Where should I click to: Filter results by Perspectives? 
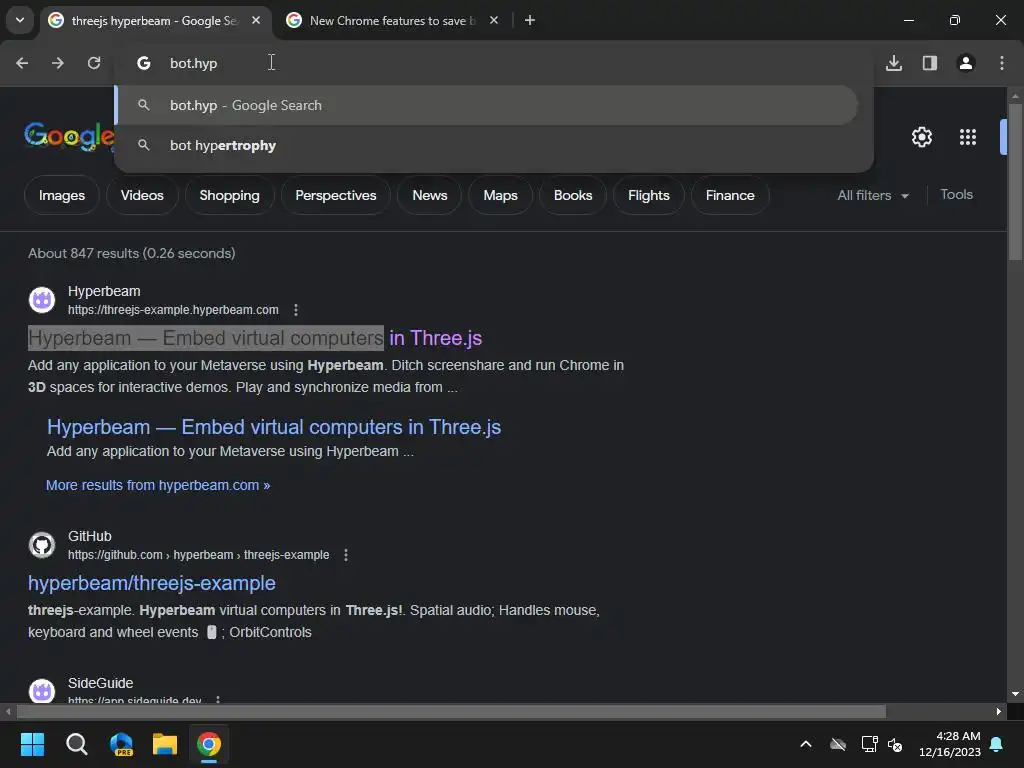click(336, 195)
